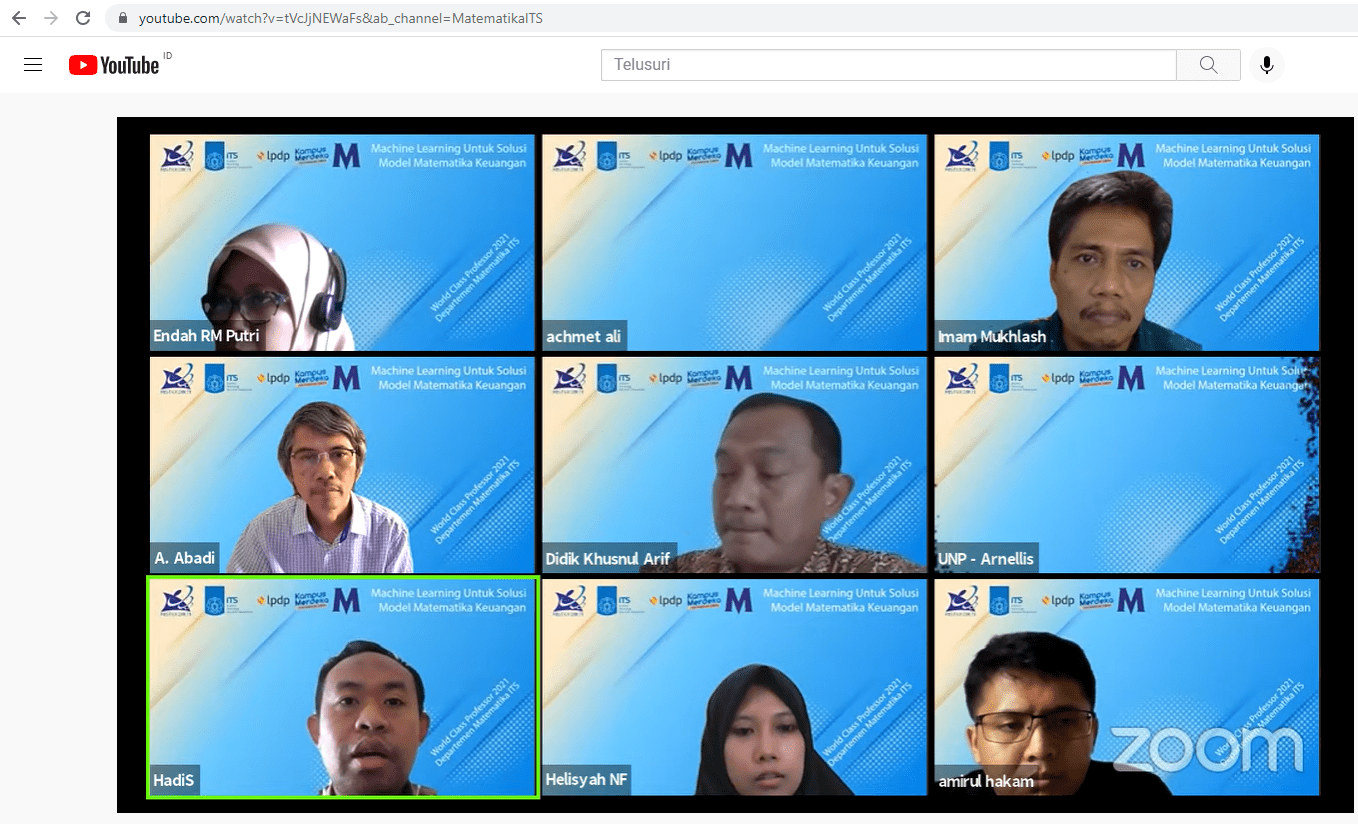
Task: Select the Helisyah NF participant tile
Action: 734,687
